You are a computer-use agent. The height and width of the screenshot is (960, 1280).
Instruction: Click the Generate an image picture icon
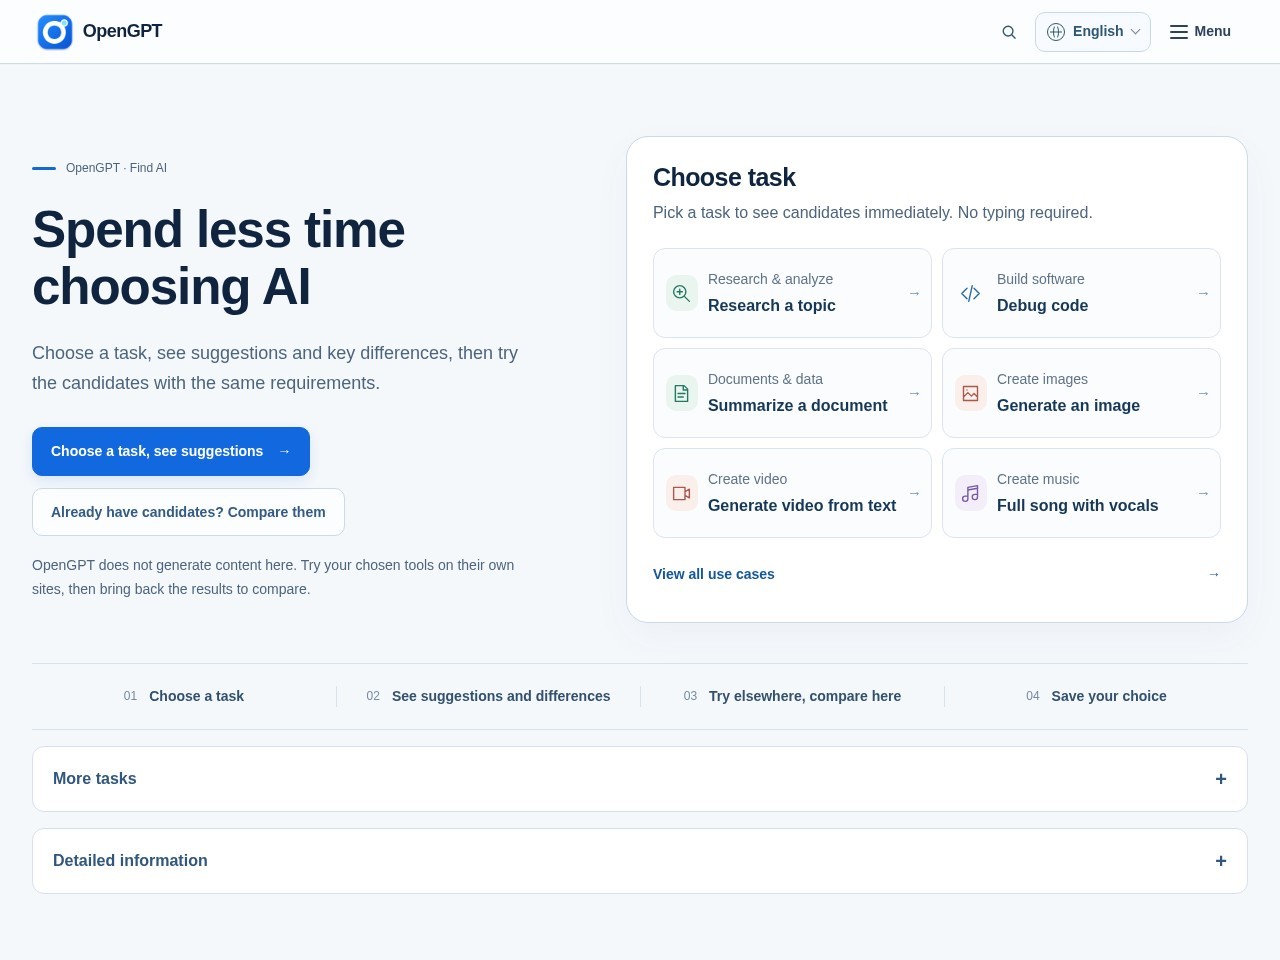971,393
